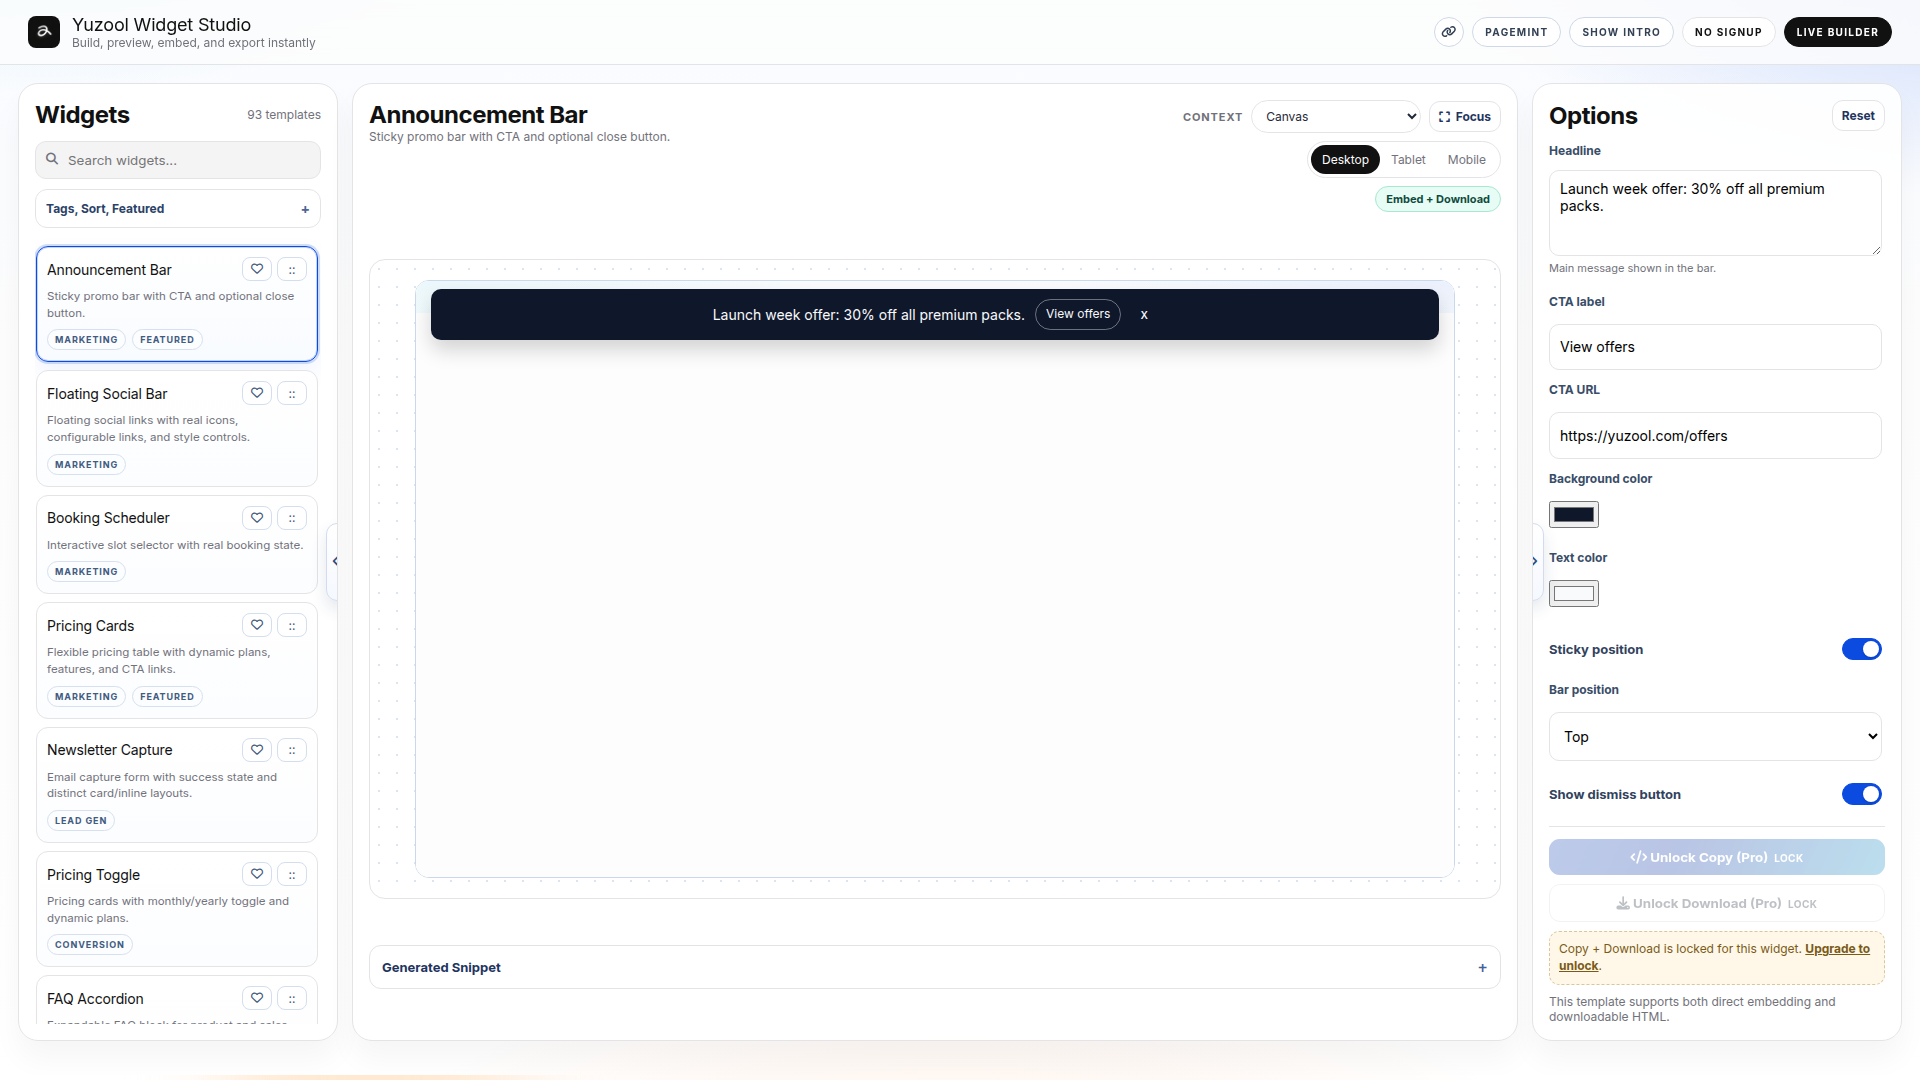Click drag handle on Announcement Bar card
Screen dimensions: 1920x1080
tap(292, 269)
